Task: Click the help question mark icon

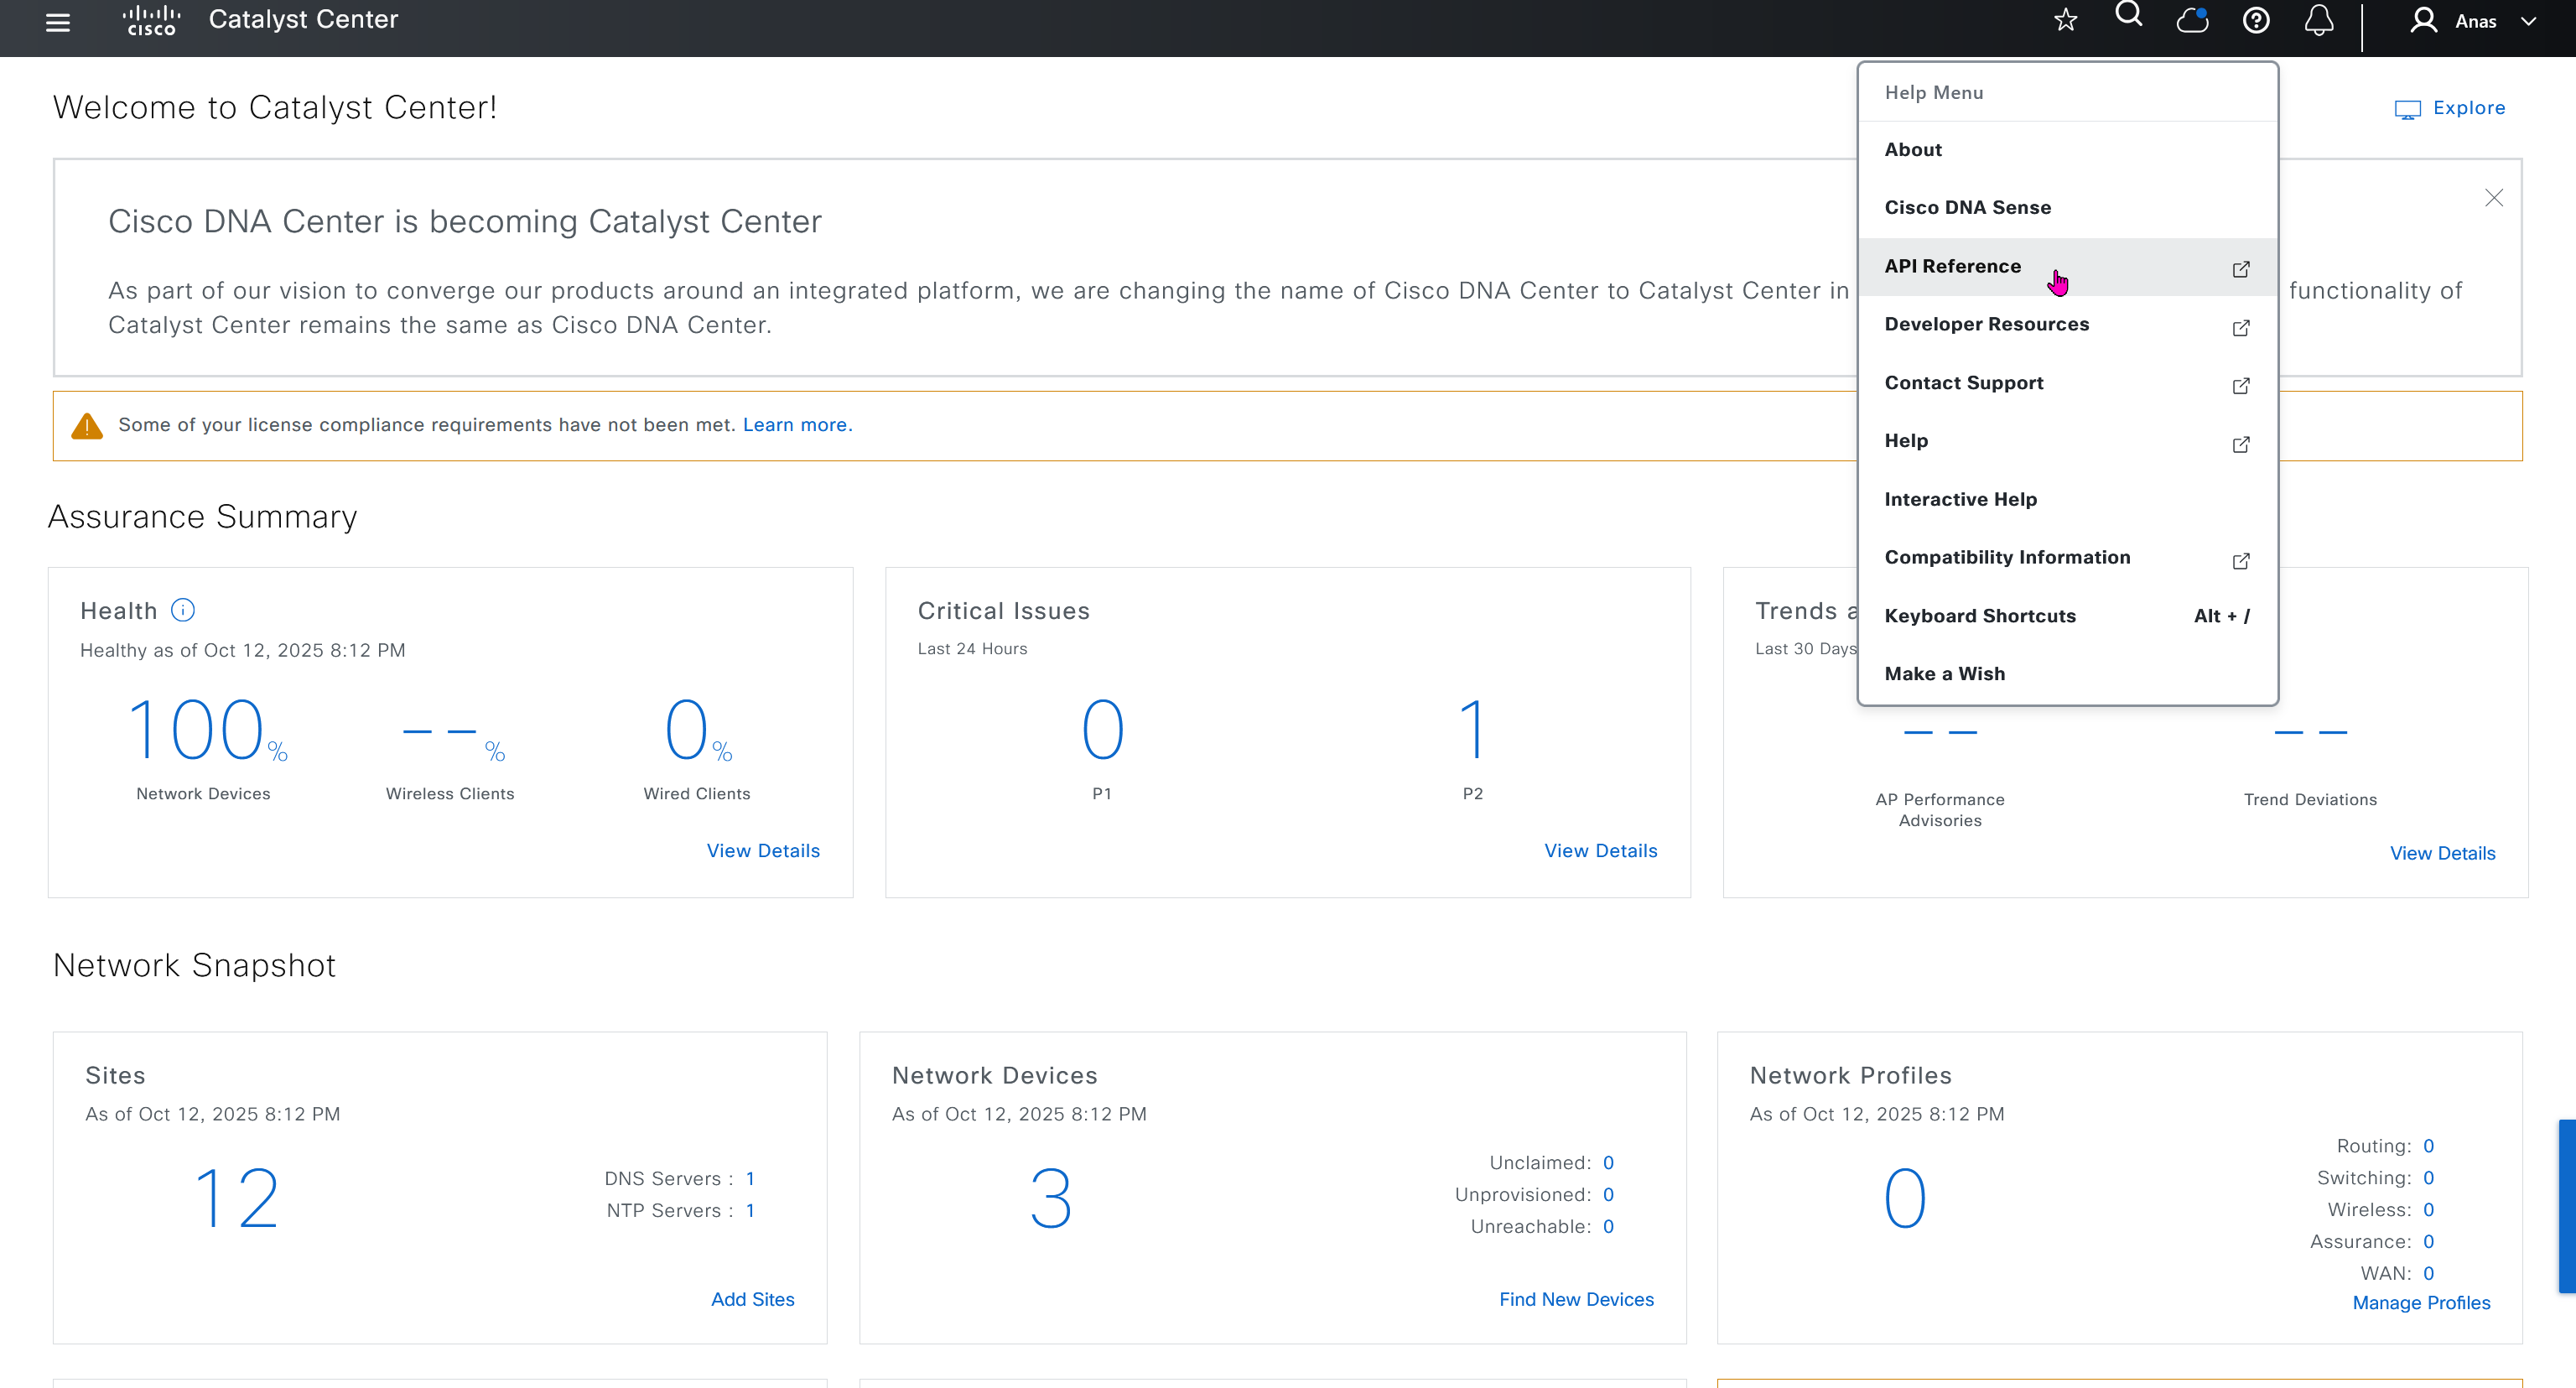Action: pyautogui.click(x=2256, y=20)
